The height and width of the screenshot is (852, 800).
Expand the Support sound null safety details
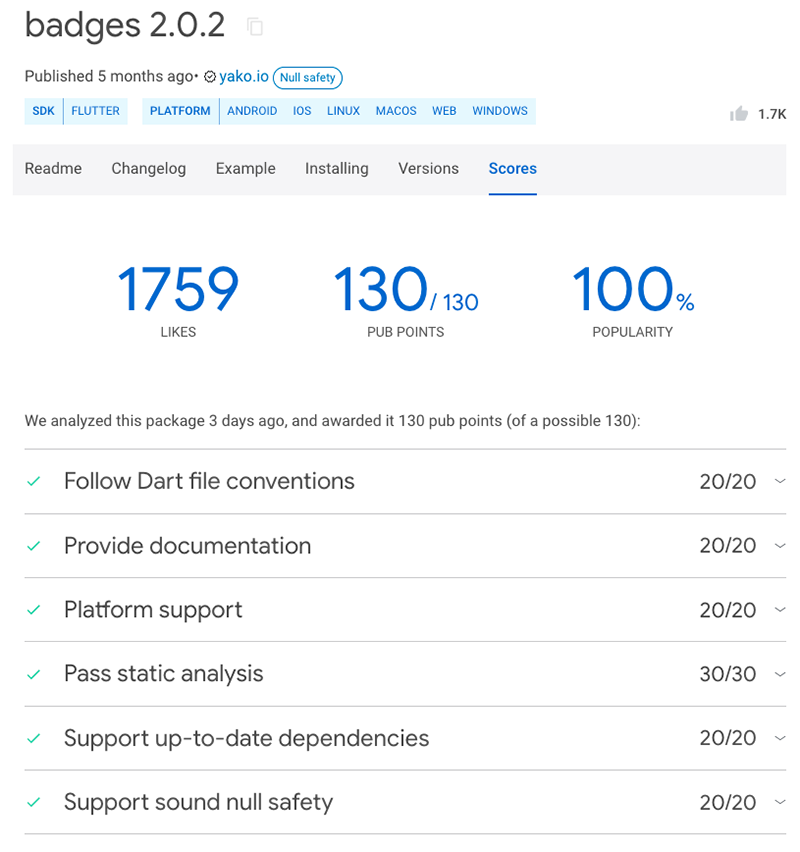779,802
